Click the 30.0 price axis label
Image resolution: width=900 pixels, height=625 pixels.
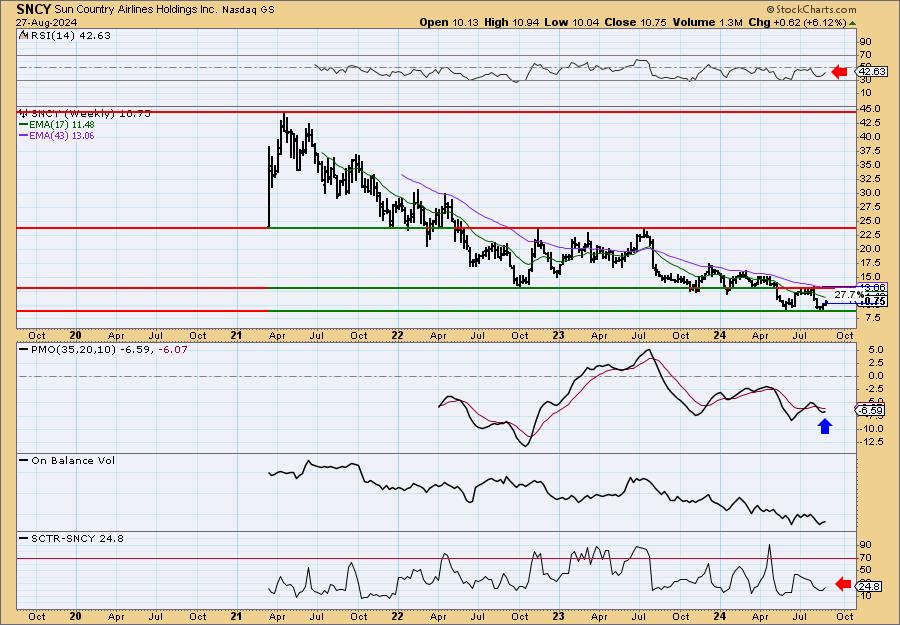click(x=869, y=193)
